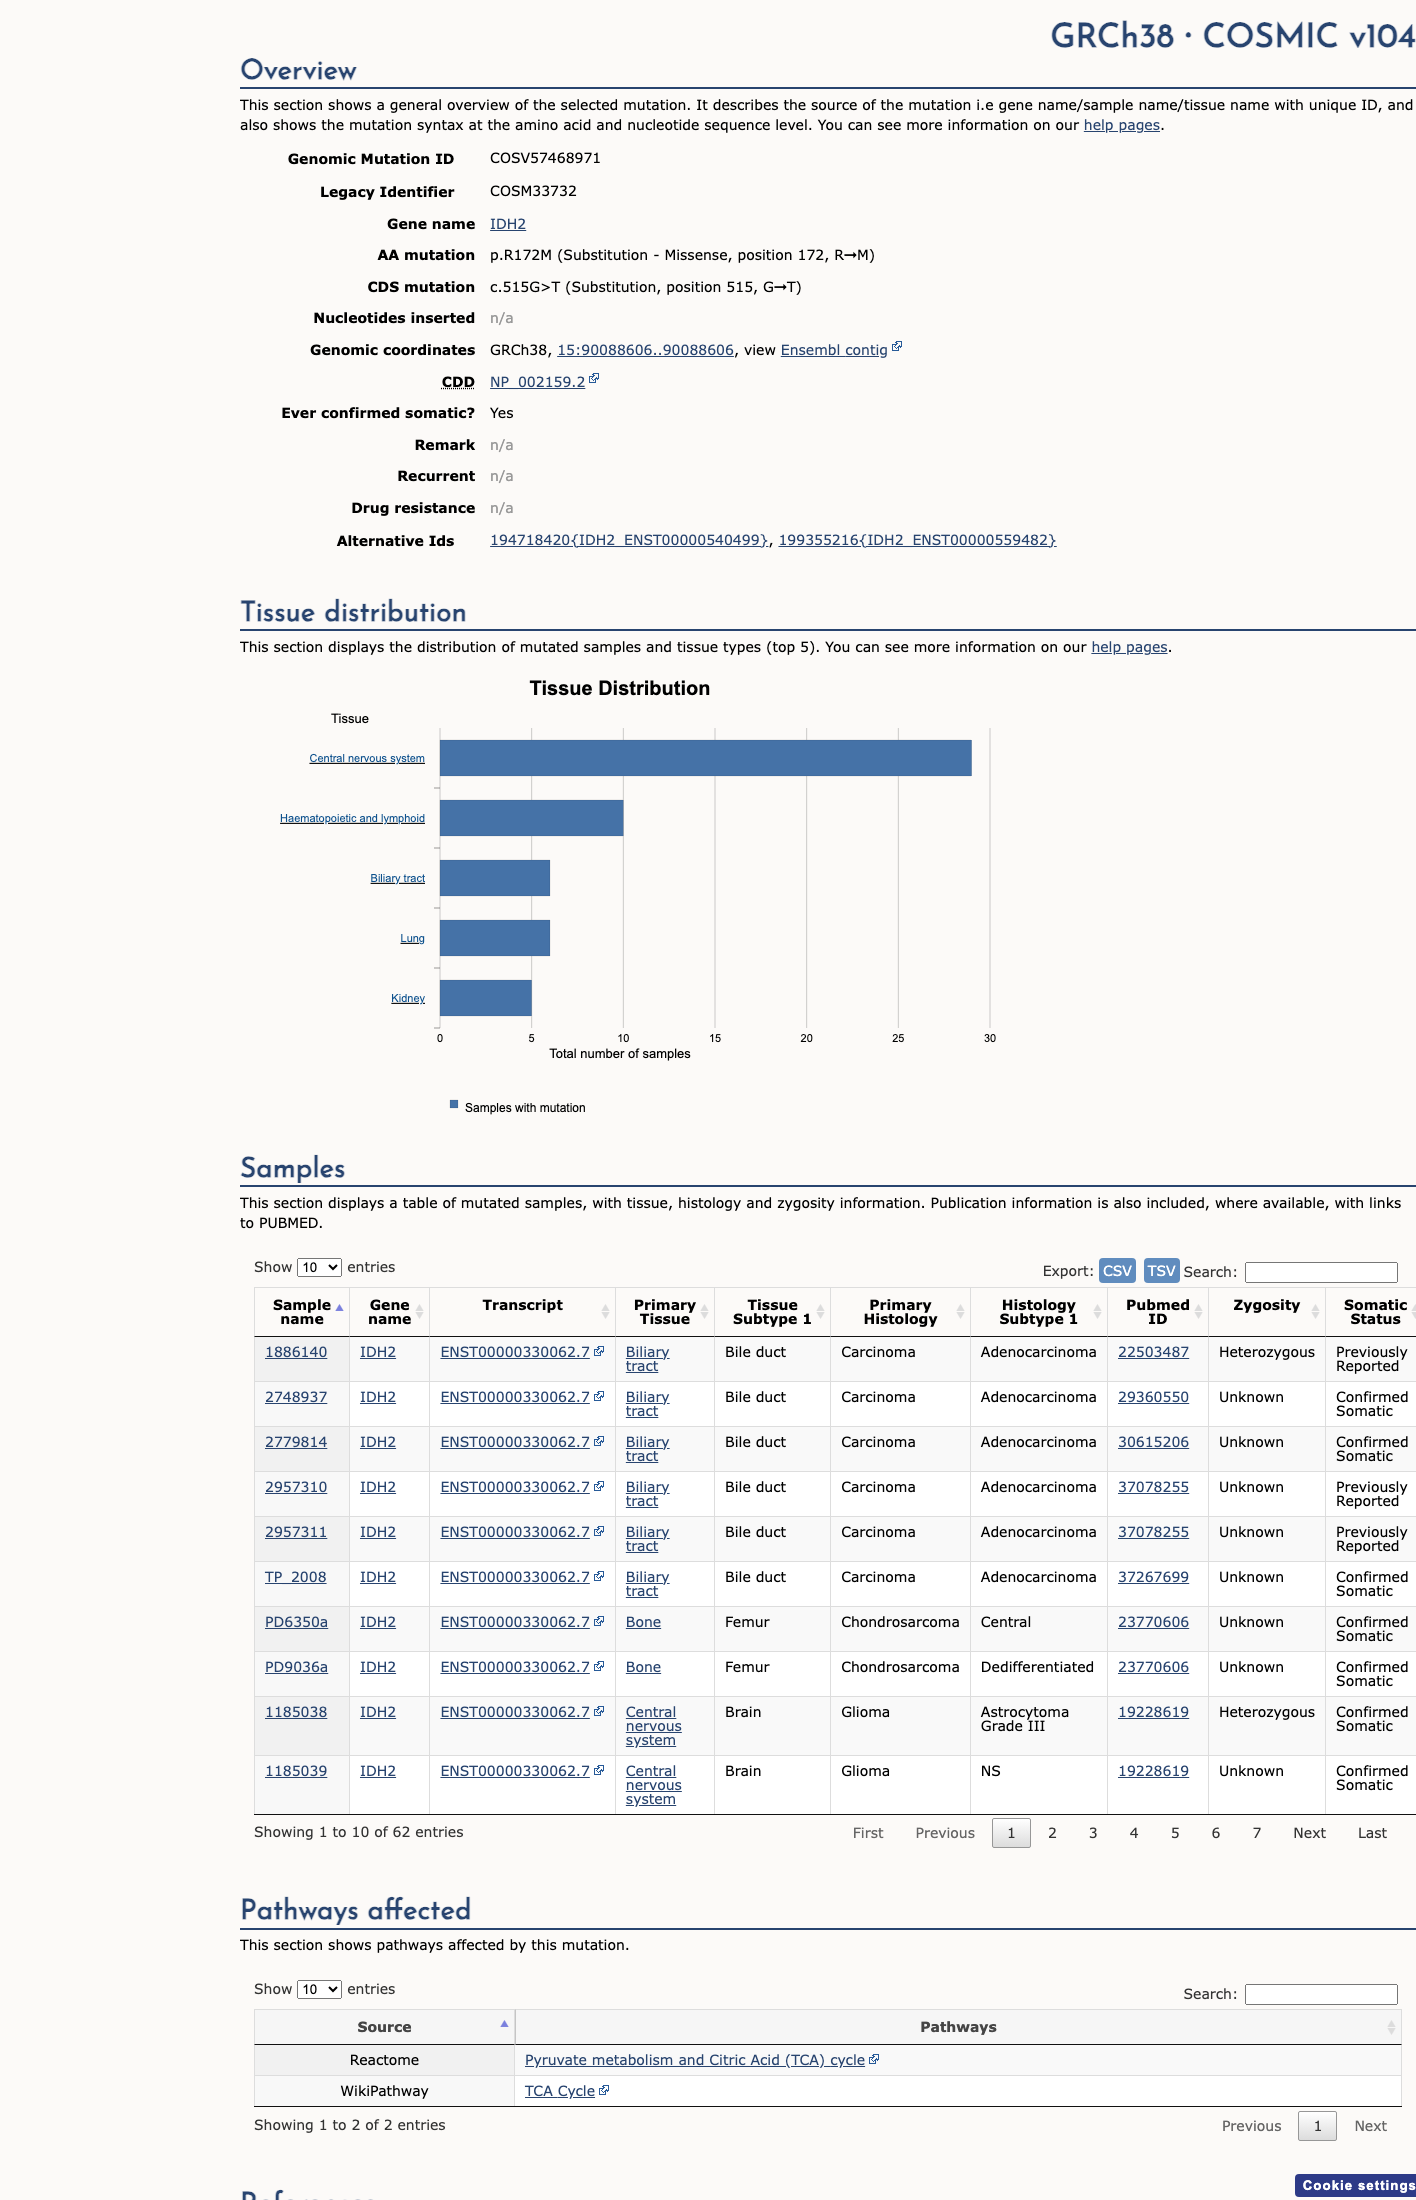Open alternative ID 199355216 IDH2 link
1416x2200 pixels.
tap(917, 540)
